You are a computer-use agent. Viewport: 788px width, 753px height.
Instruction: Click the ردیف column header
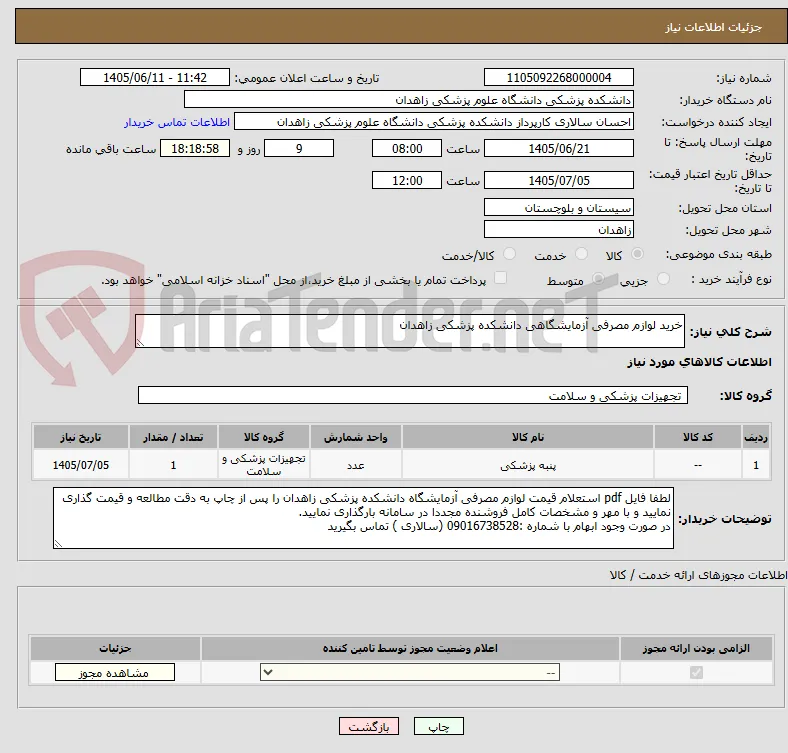756,437
